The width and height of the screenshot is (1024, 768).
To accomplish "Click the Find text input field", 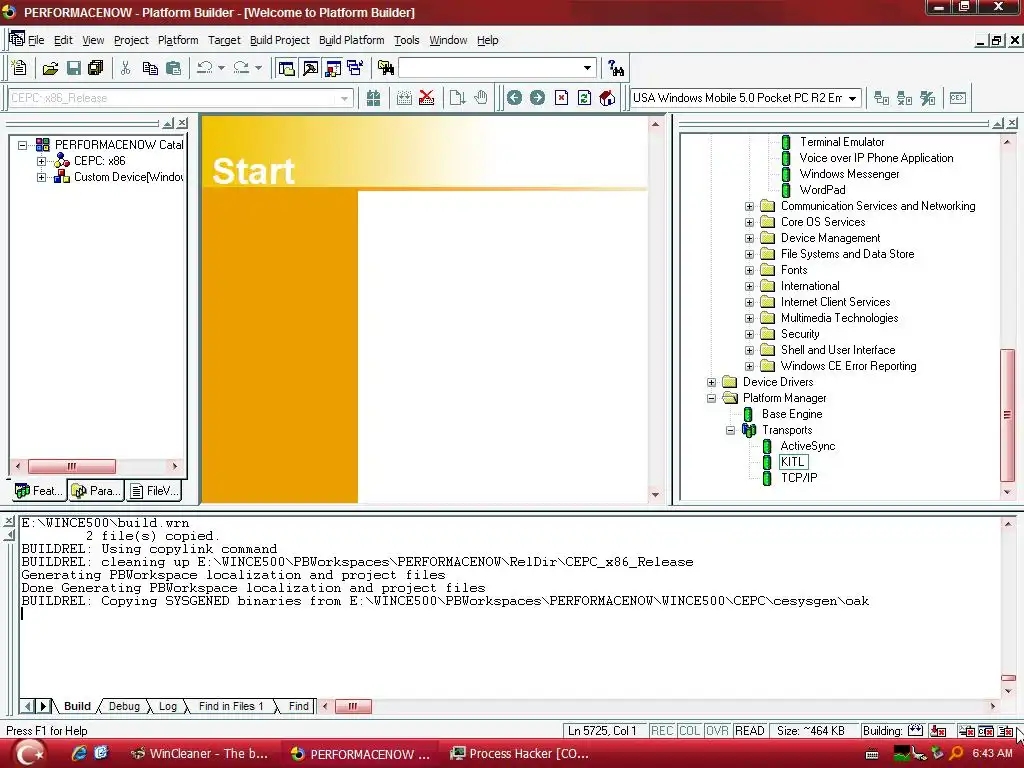I will [x=490, y=68].
